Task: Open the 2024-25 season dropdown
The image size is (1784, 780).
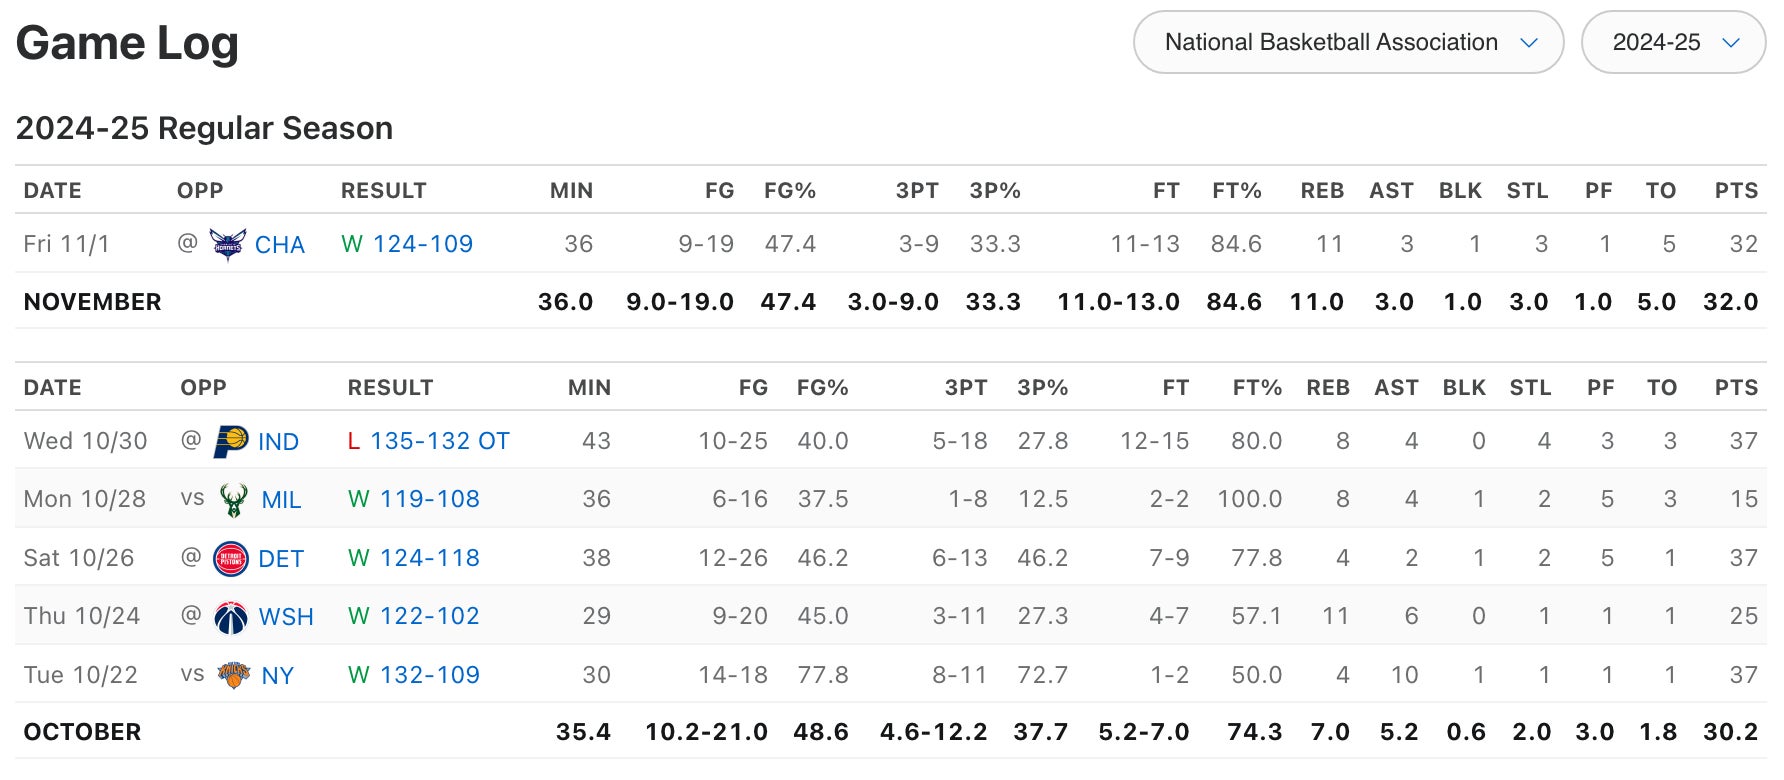Action: click(x=1673, y=42)
